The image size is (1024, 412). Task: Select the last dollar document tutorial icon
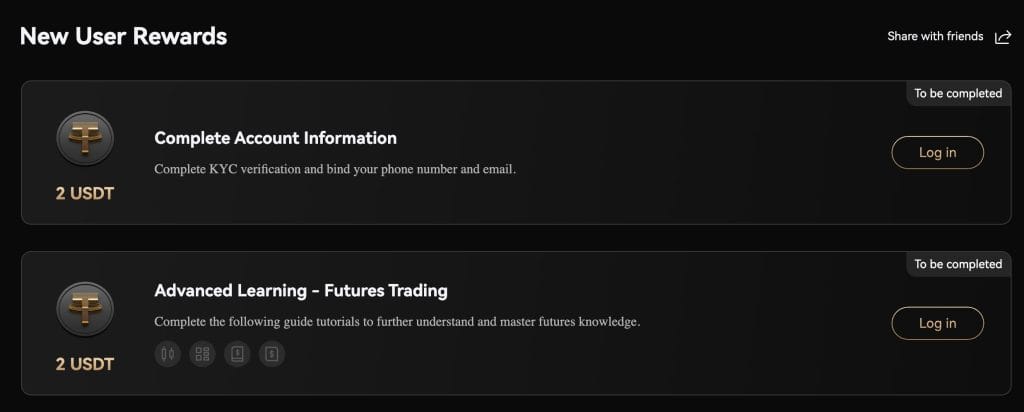click(x=272, y=354)
